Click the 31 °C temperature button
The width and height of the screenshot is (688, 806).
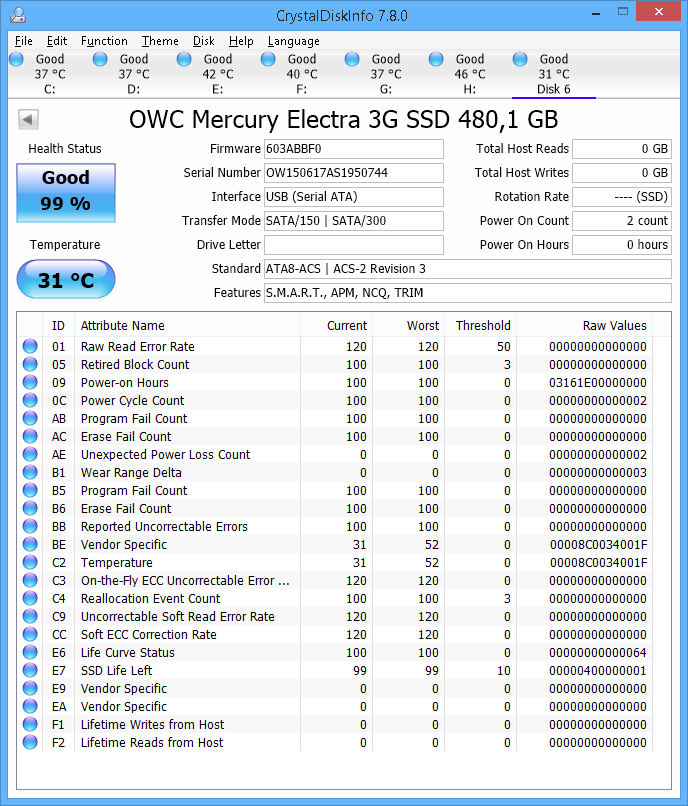coord(66,280)
